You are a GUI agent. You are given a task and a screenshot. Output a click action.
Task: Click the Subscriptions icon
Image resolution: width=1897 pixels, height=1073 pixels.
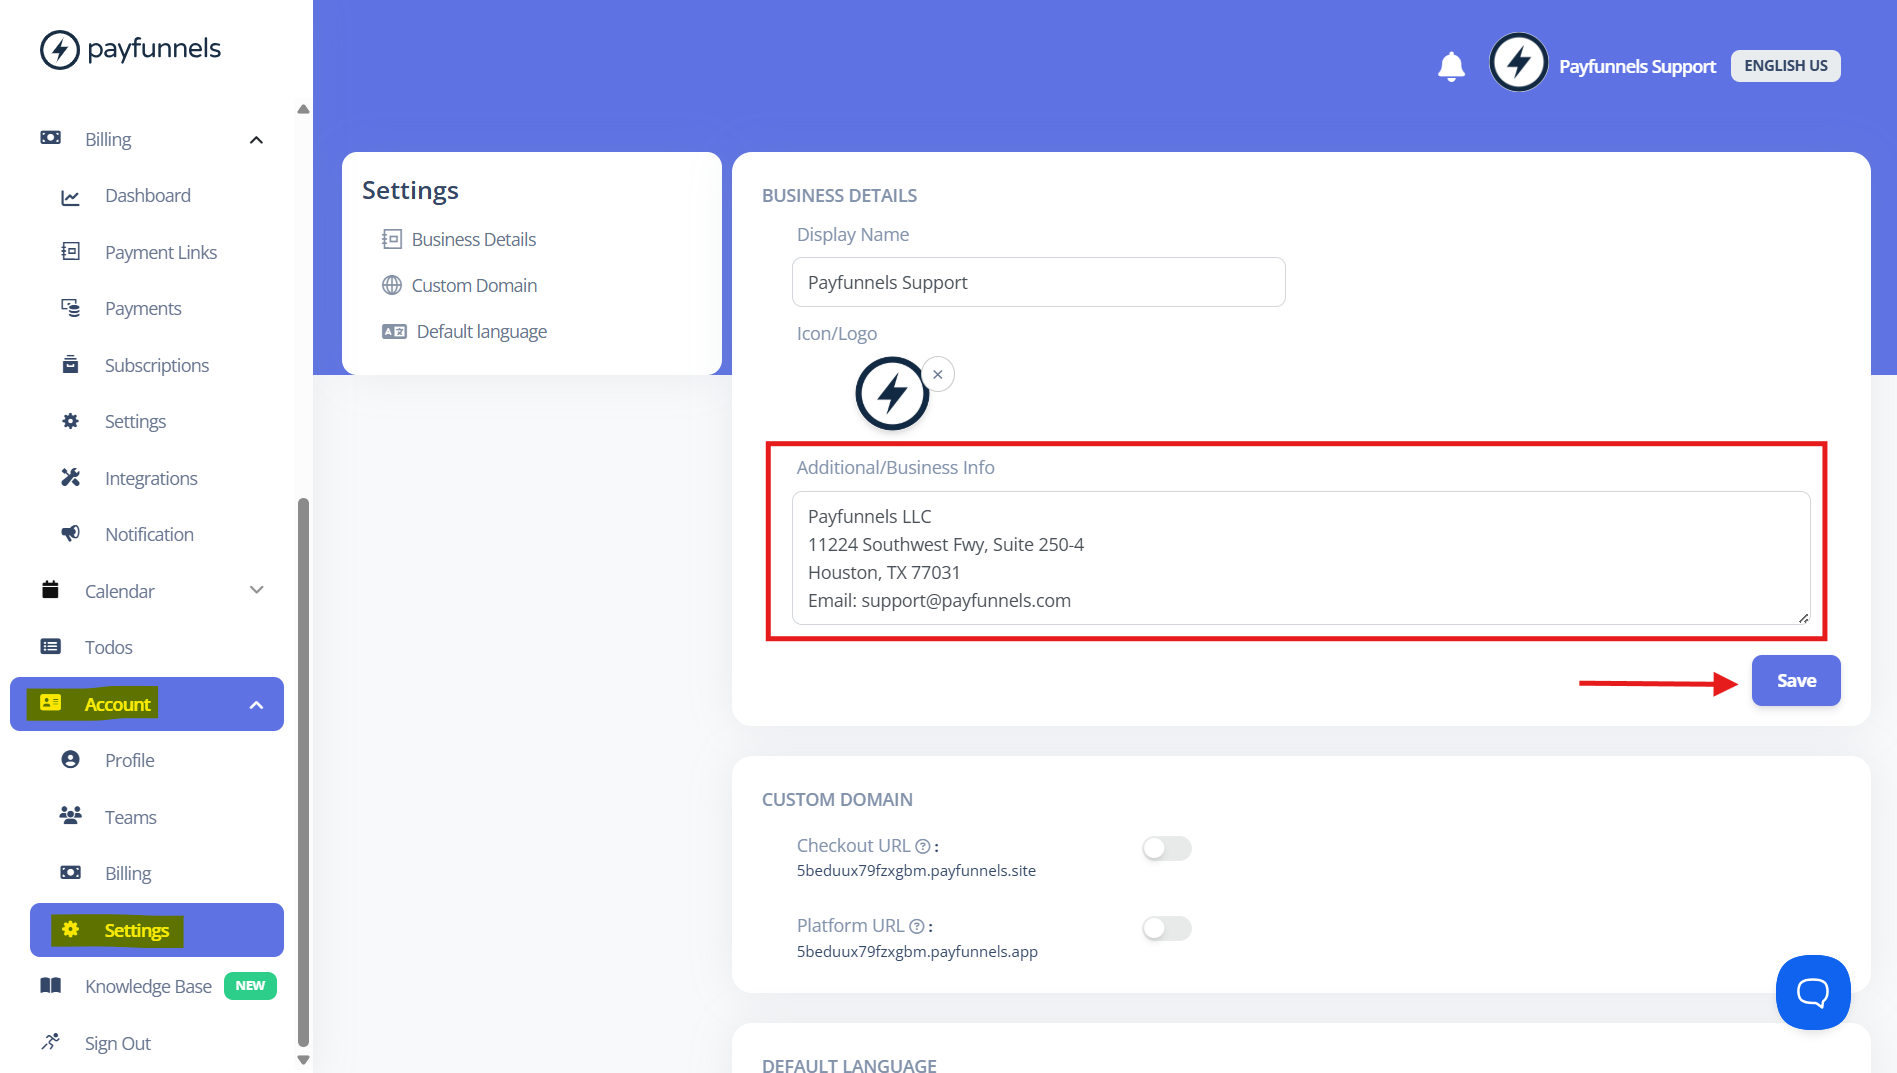click(70, 365)
